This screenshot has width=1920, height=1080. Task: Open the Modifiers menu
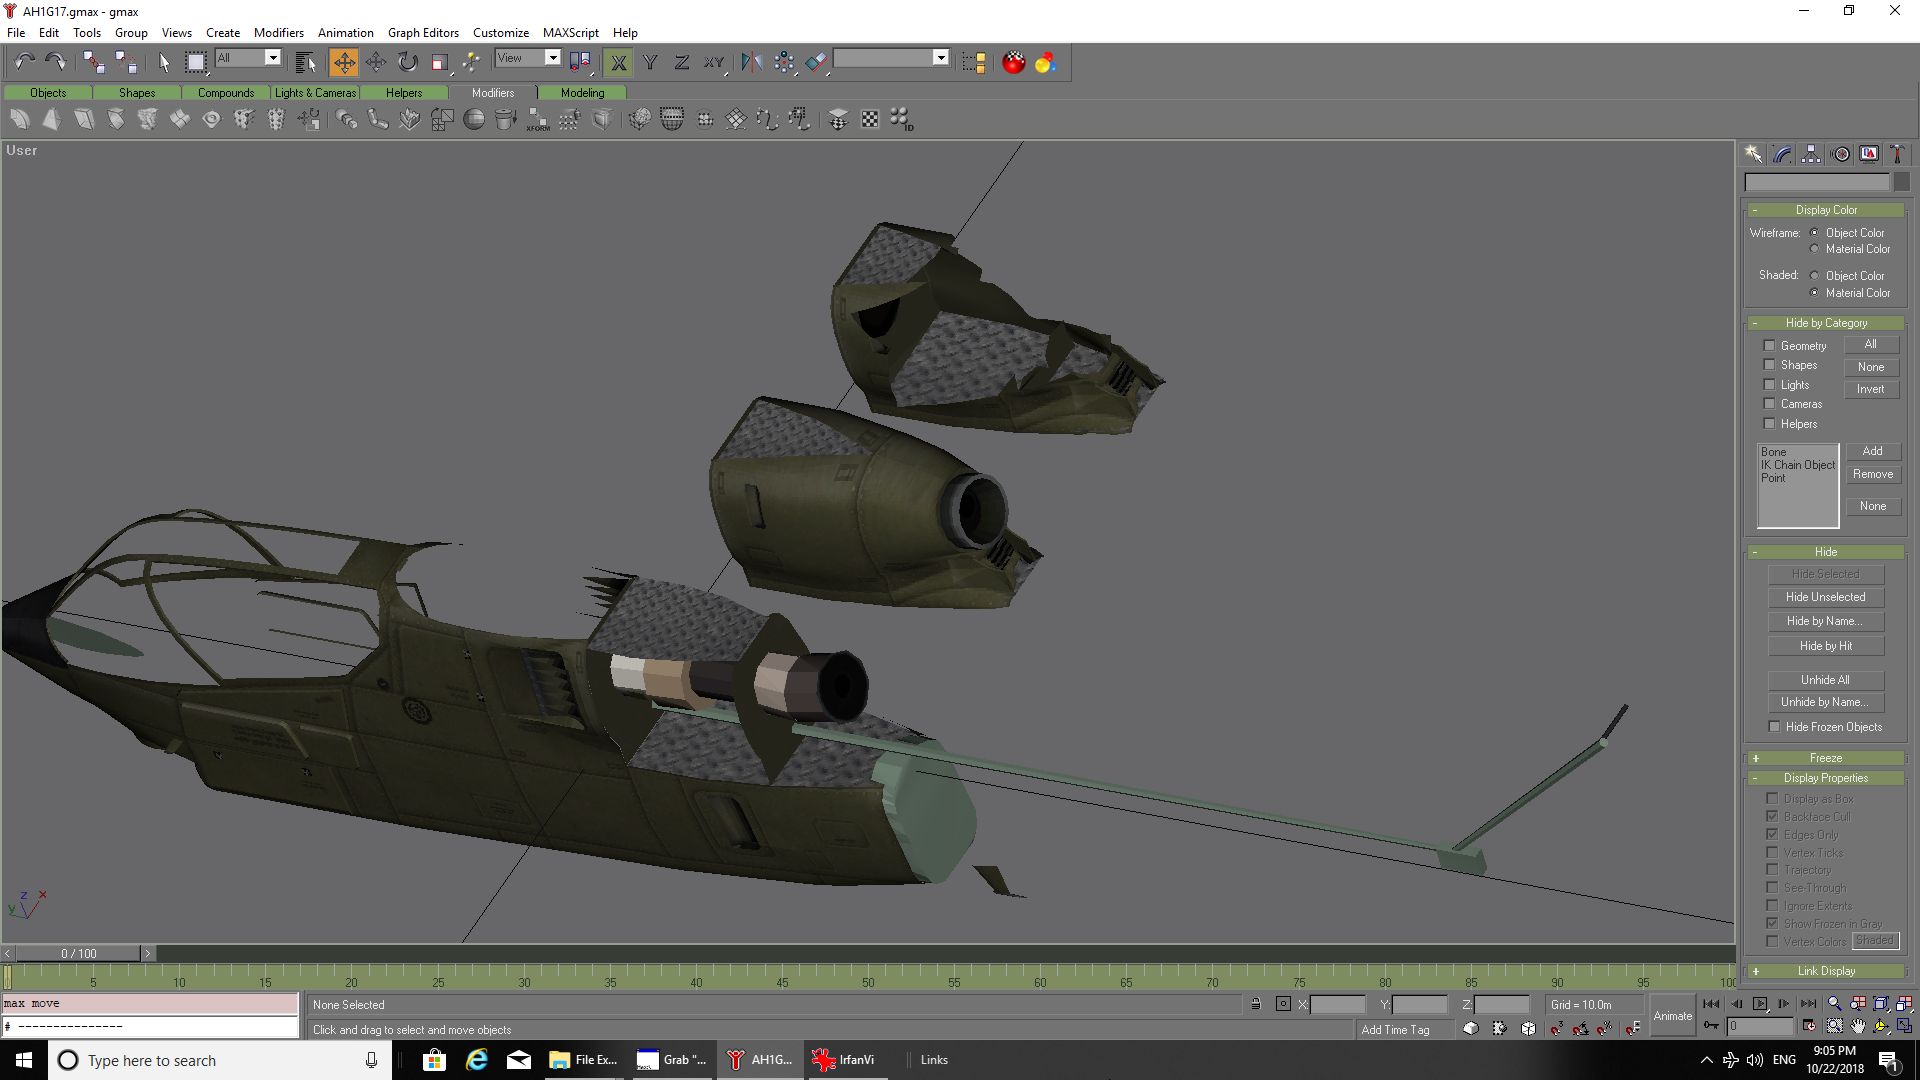278,32
